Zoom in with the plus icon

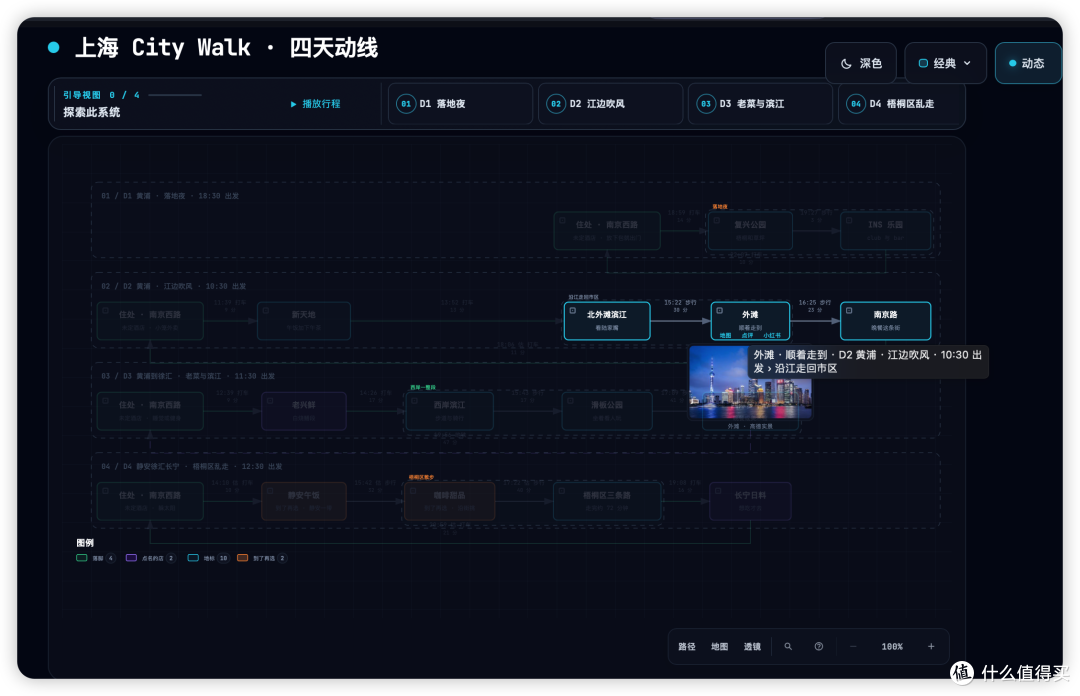(x=931, y=646)
